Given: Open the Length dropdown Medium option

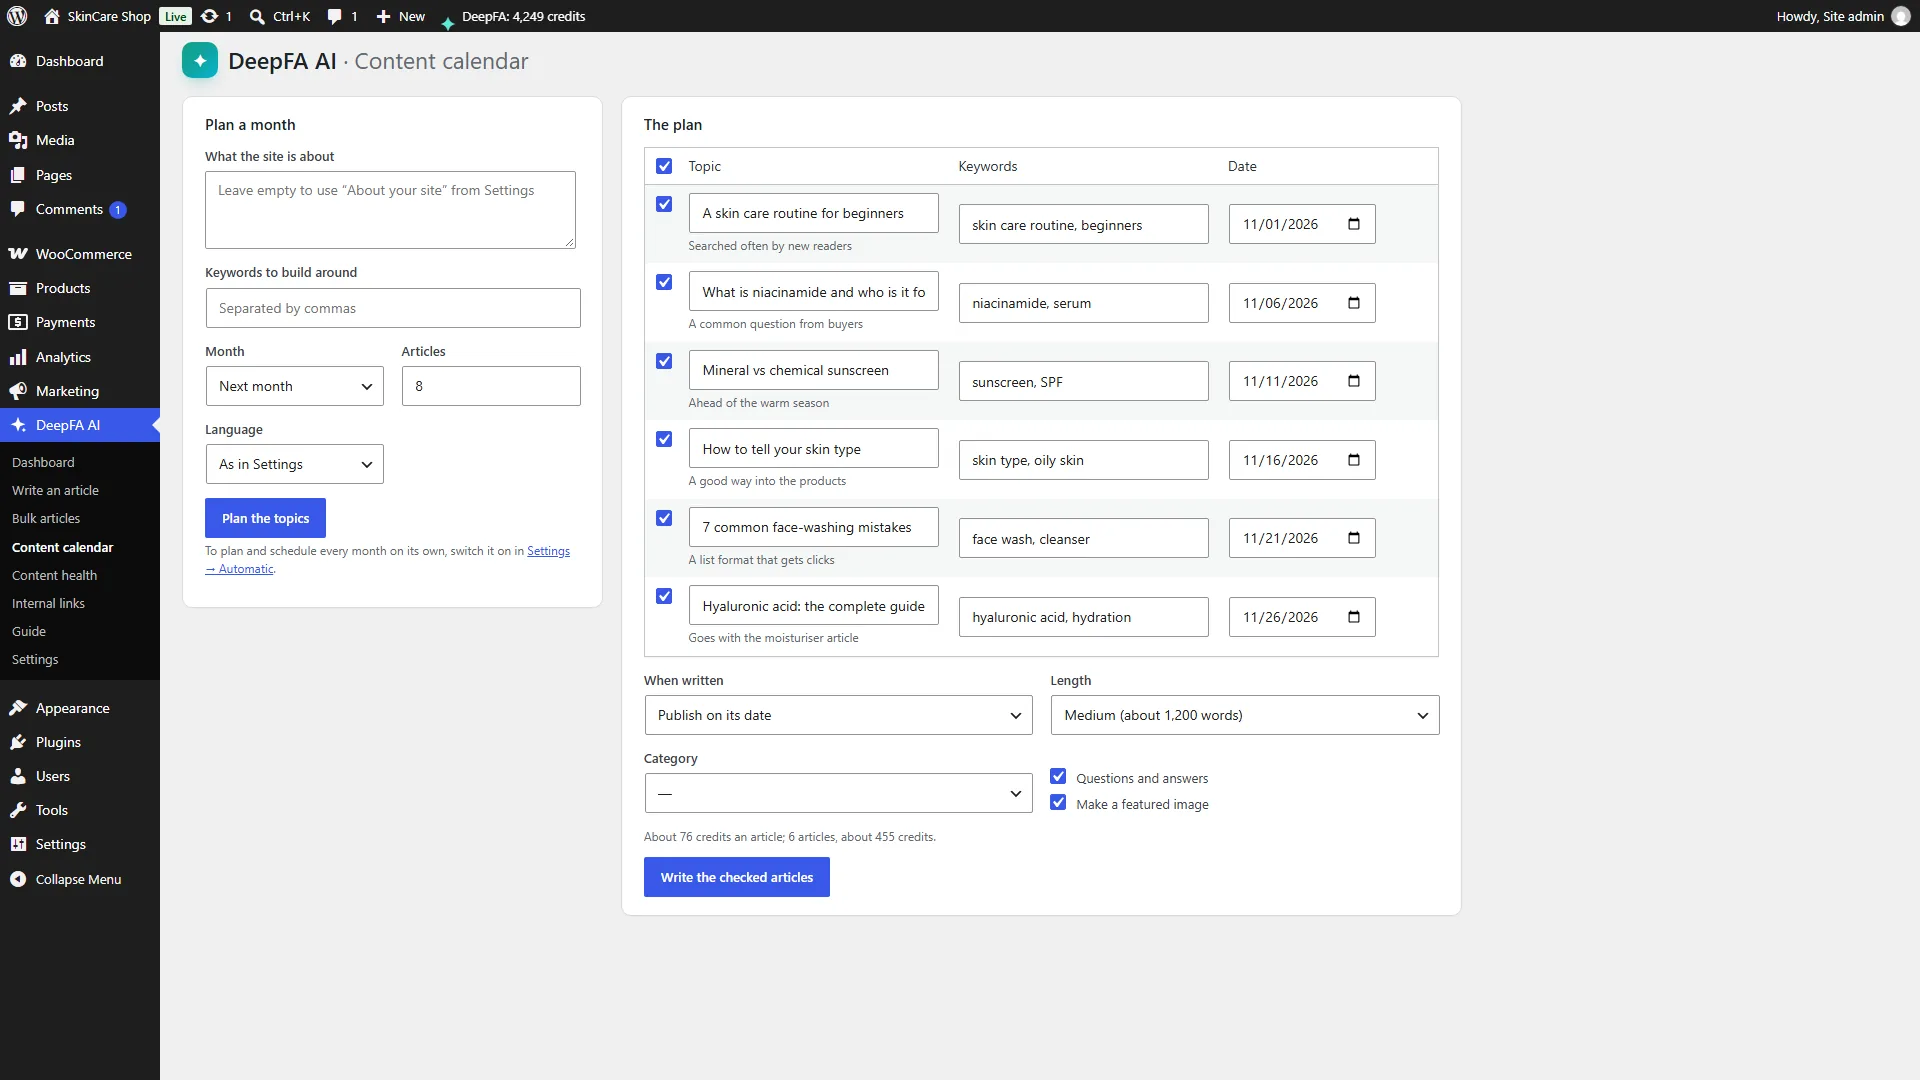Looking at the screenshot, I should pos(1245,715).
